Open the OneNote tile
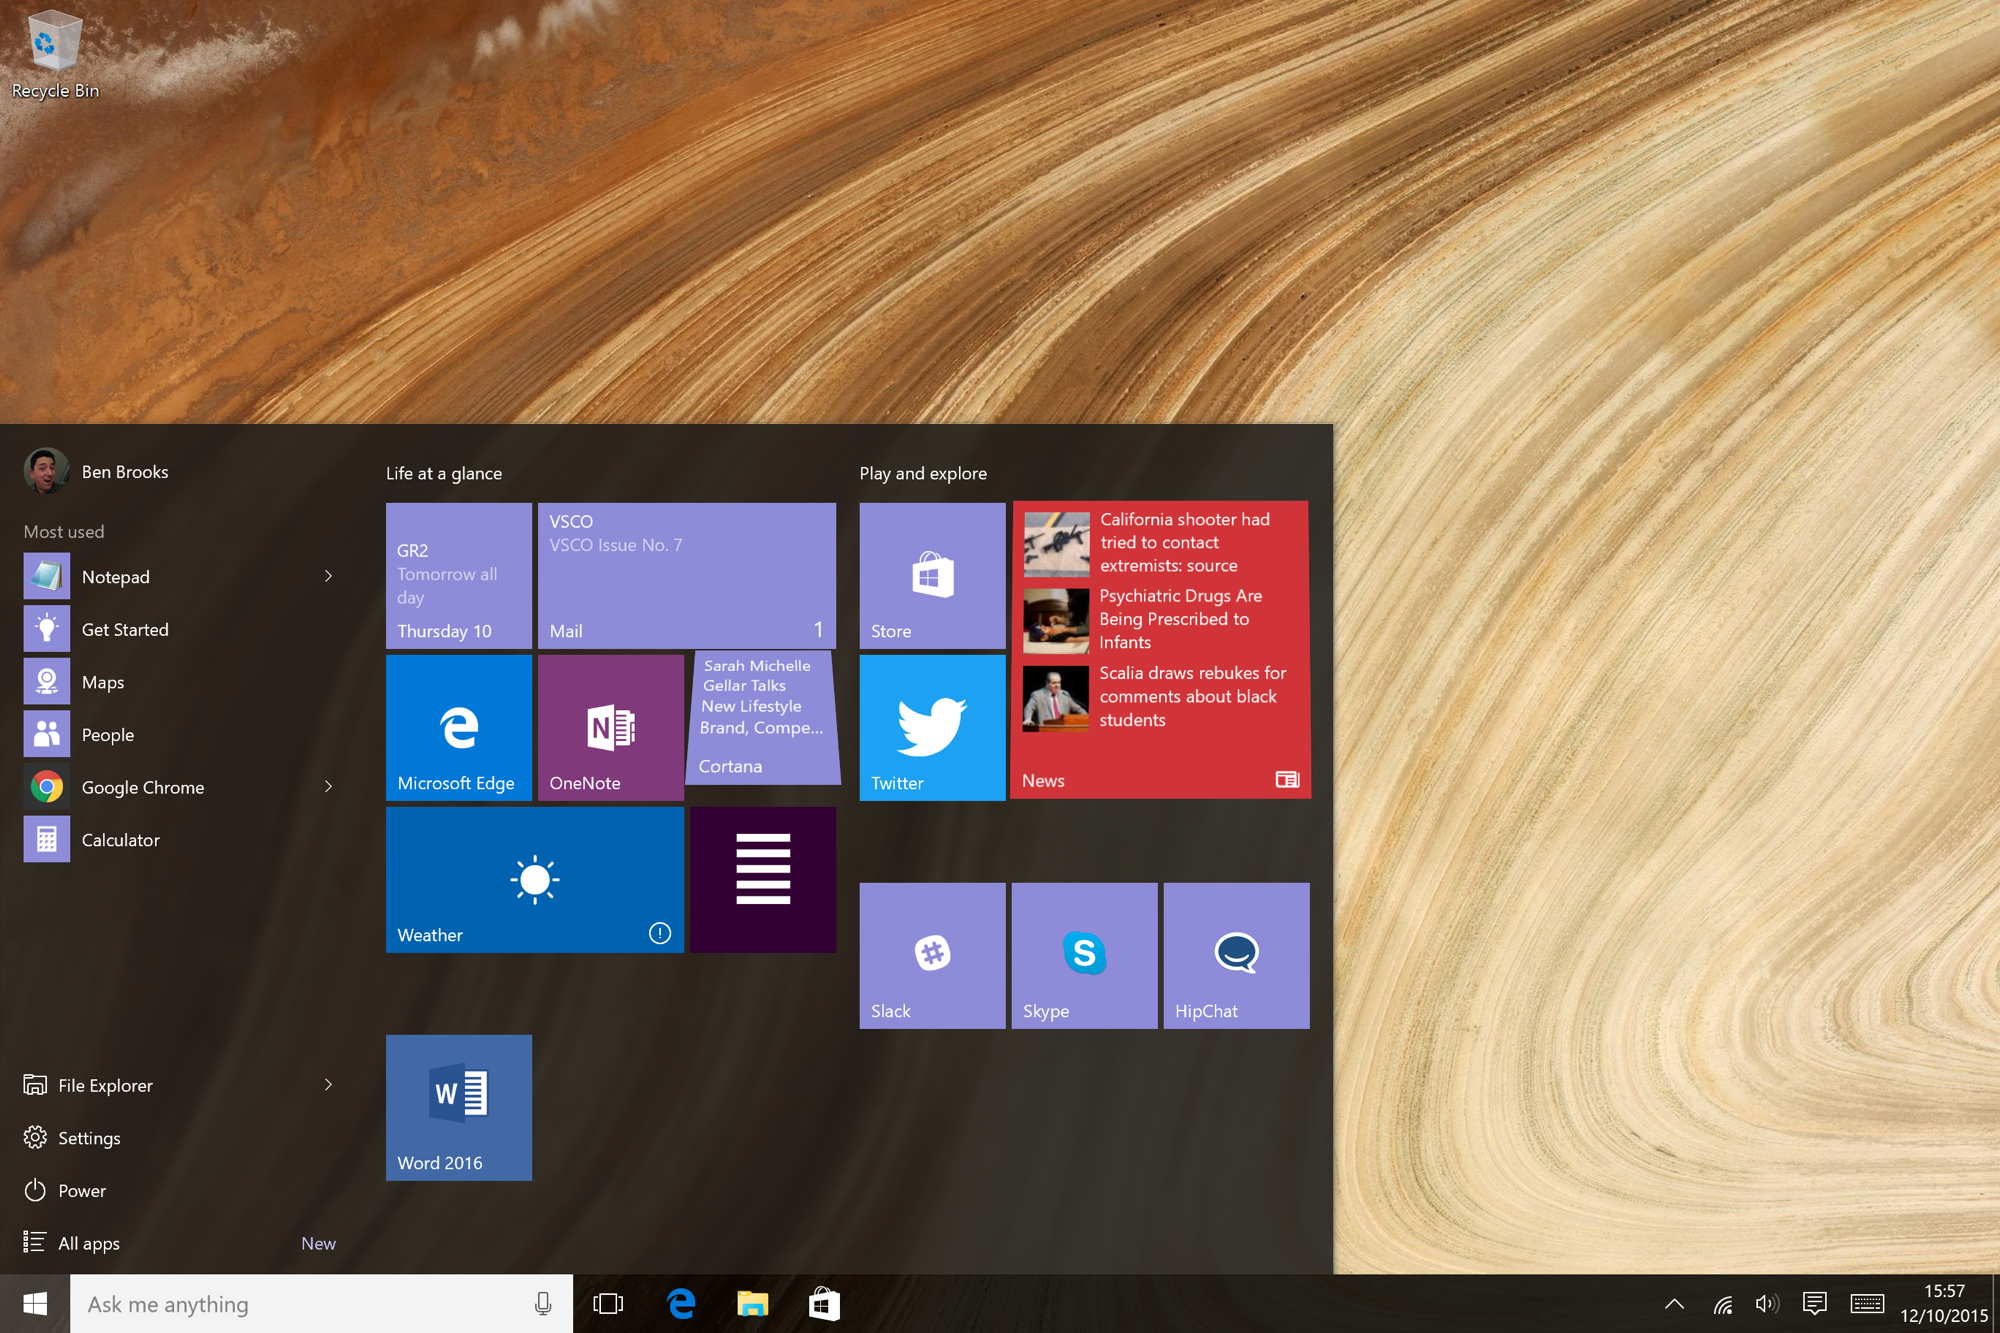Viewport: 2000px width, 1333px height. [x=611, y=728]
